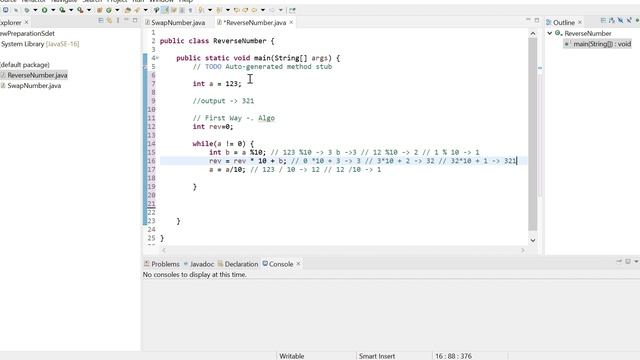
Task: Open the Console panel view menu dropdown
Action: [636, 261]
